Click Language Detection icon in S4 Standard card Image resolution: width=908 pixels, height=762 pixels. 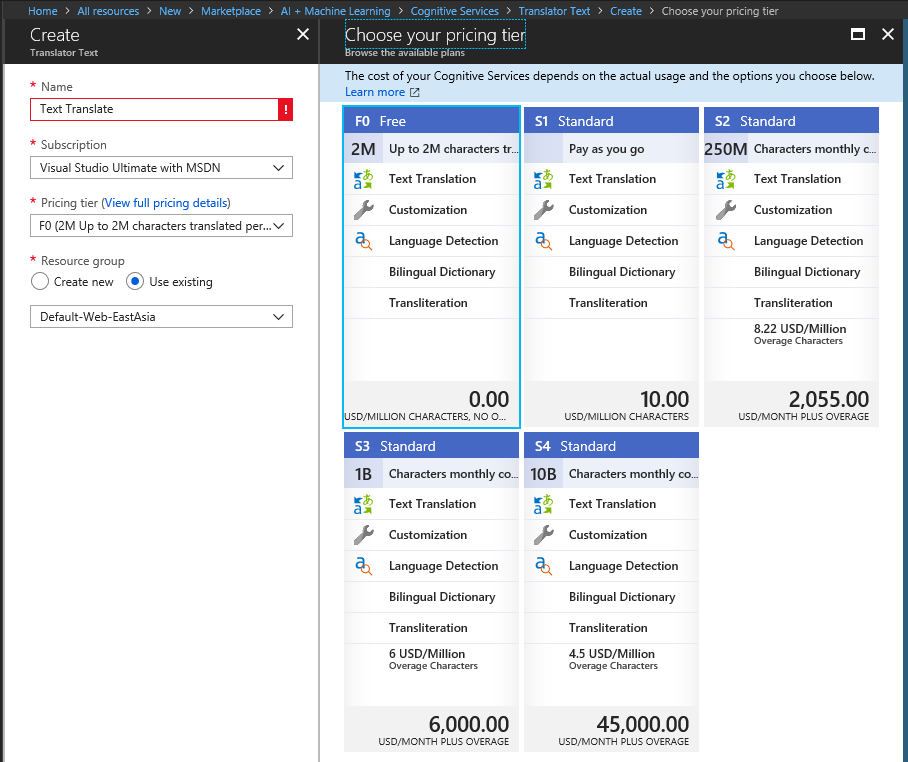coord(543,565)
